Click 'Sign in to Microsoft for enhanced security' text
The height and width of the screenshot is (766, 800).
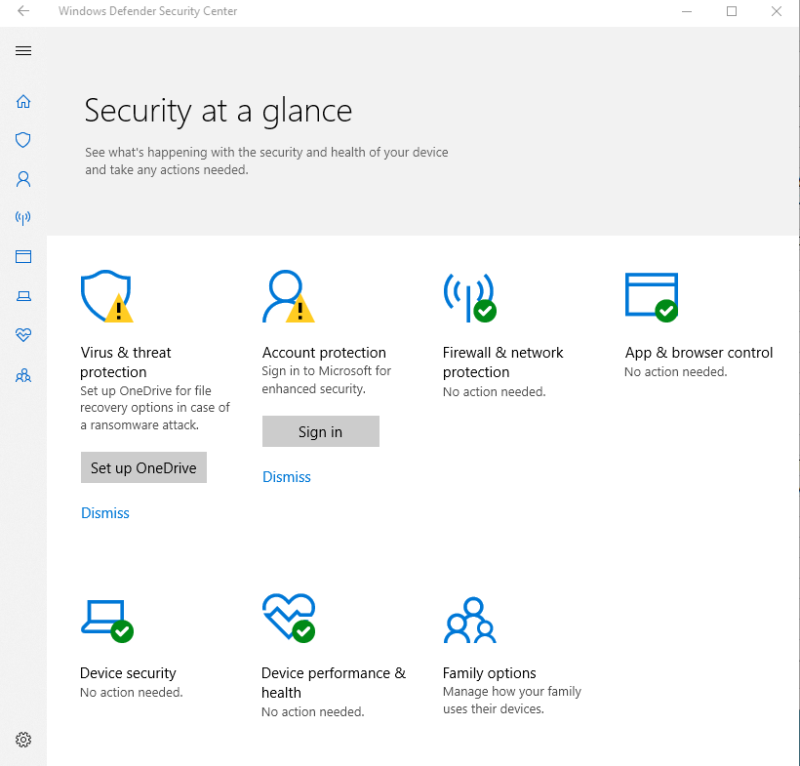click(326, 380)
